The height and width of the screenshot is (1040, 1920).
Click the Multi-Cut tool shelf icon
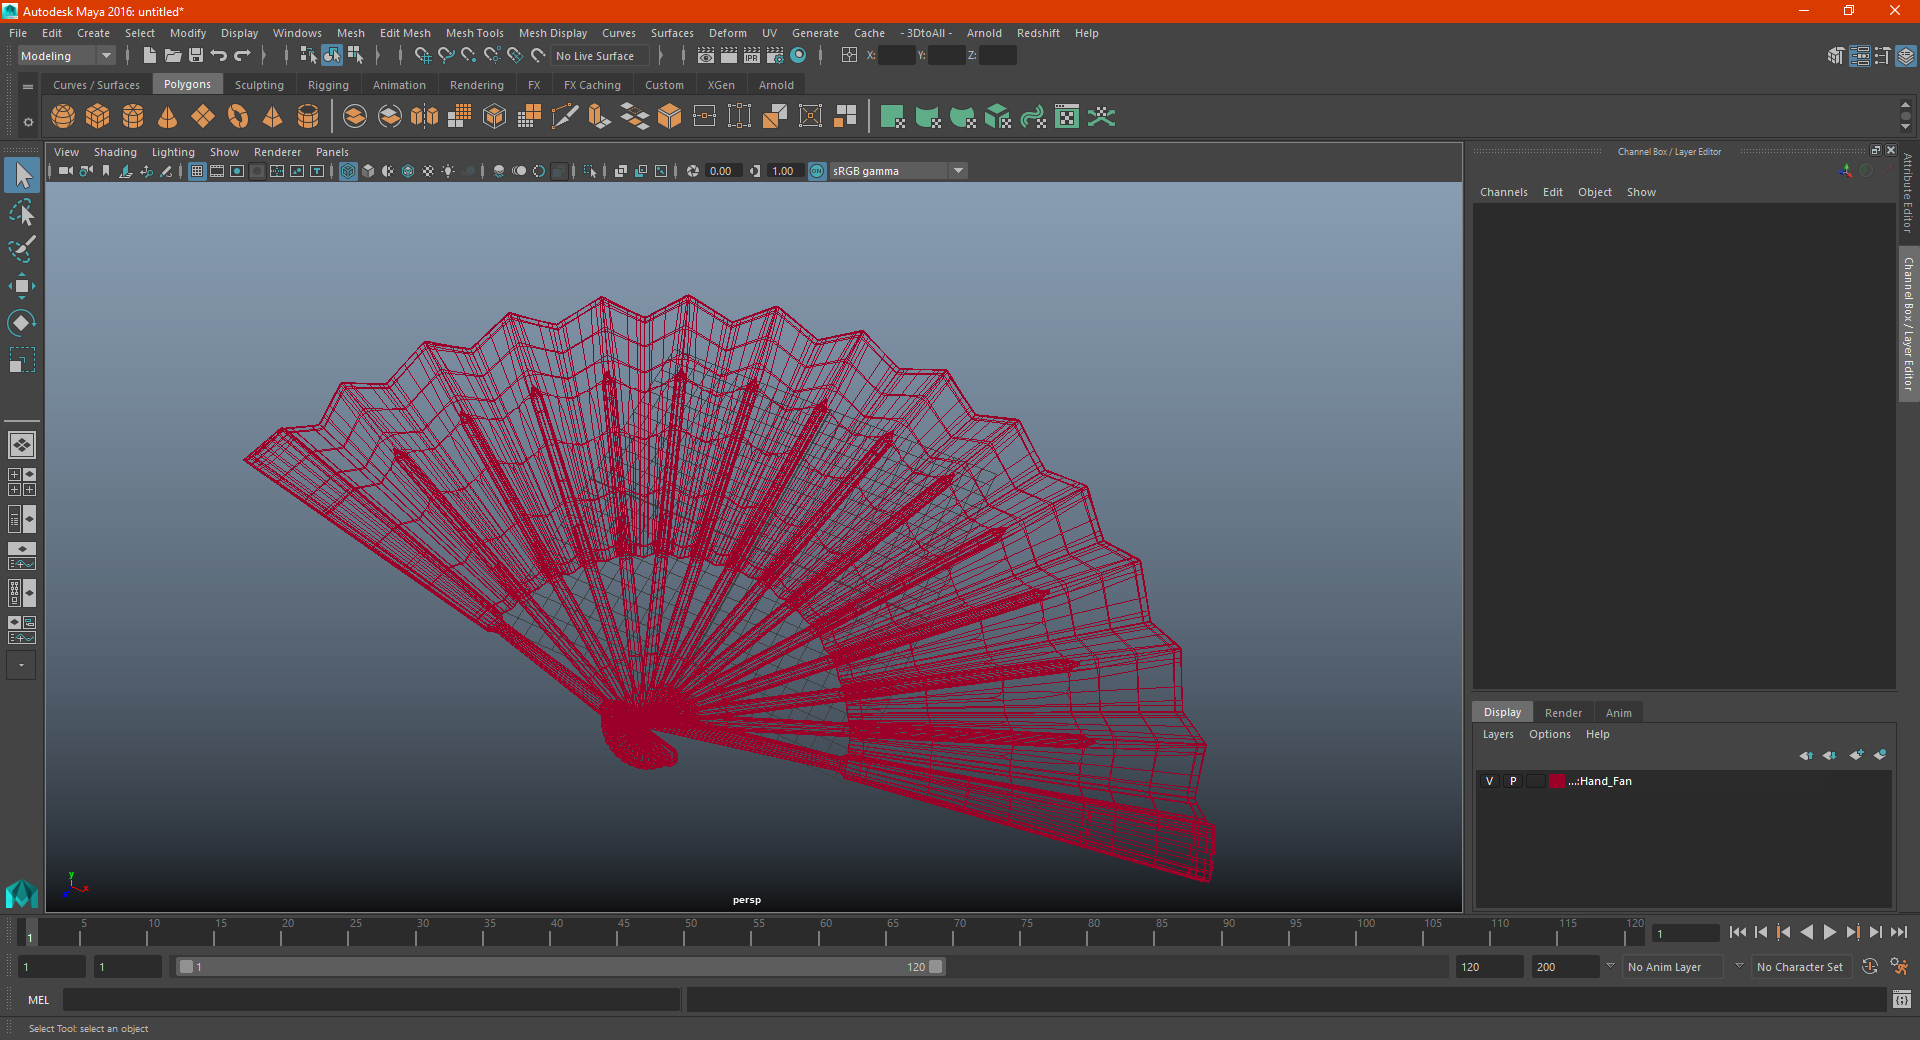click(565, 117)
